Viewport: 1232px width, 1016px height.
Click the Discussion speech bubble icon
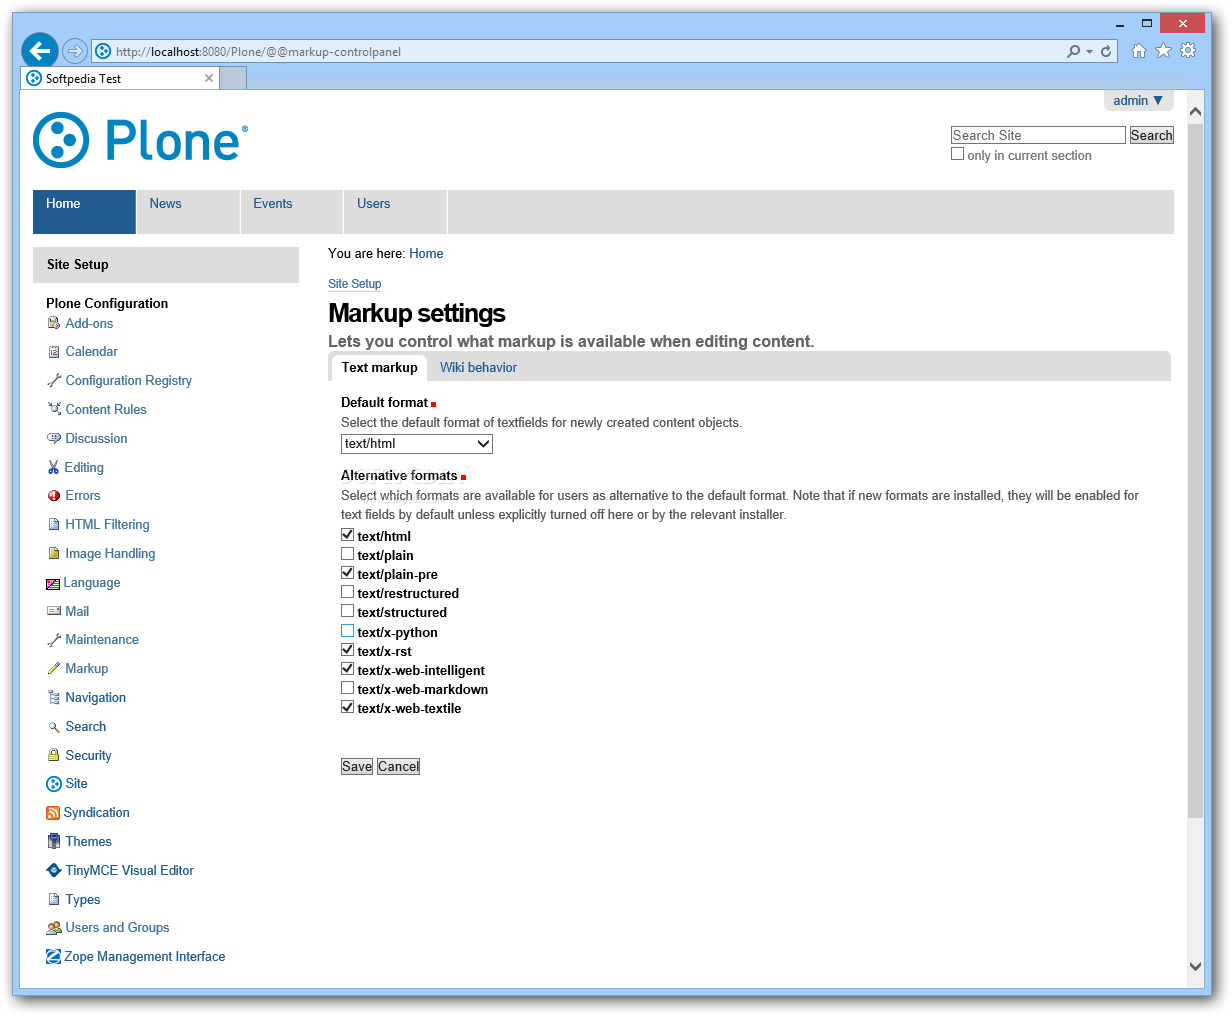[x=54, y=438]
